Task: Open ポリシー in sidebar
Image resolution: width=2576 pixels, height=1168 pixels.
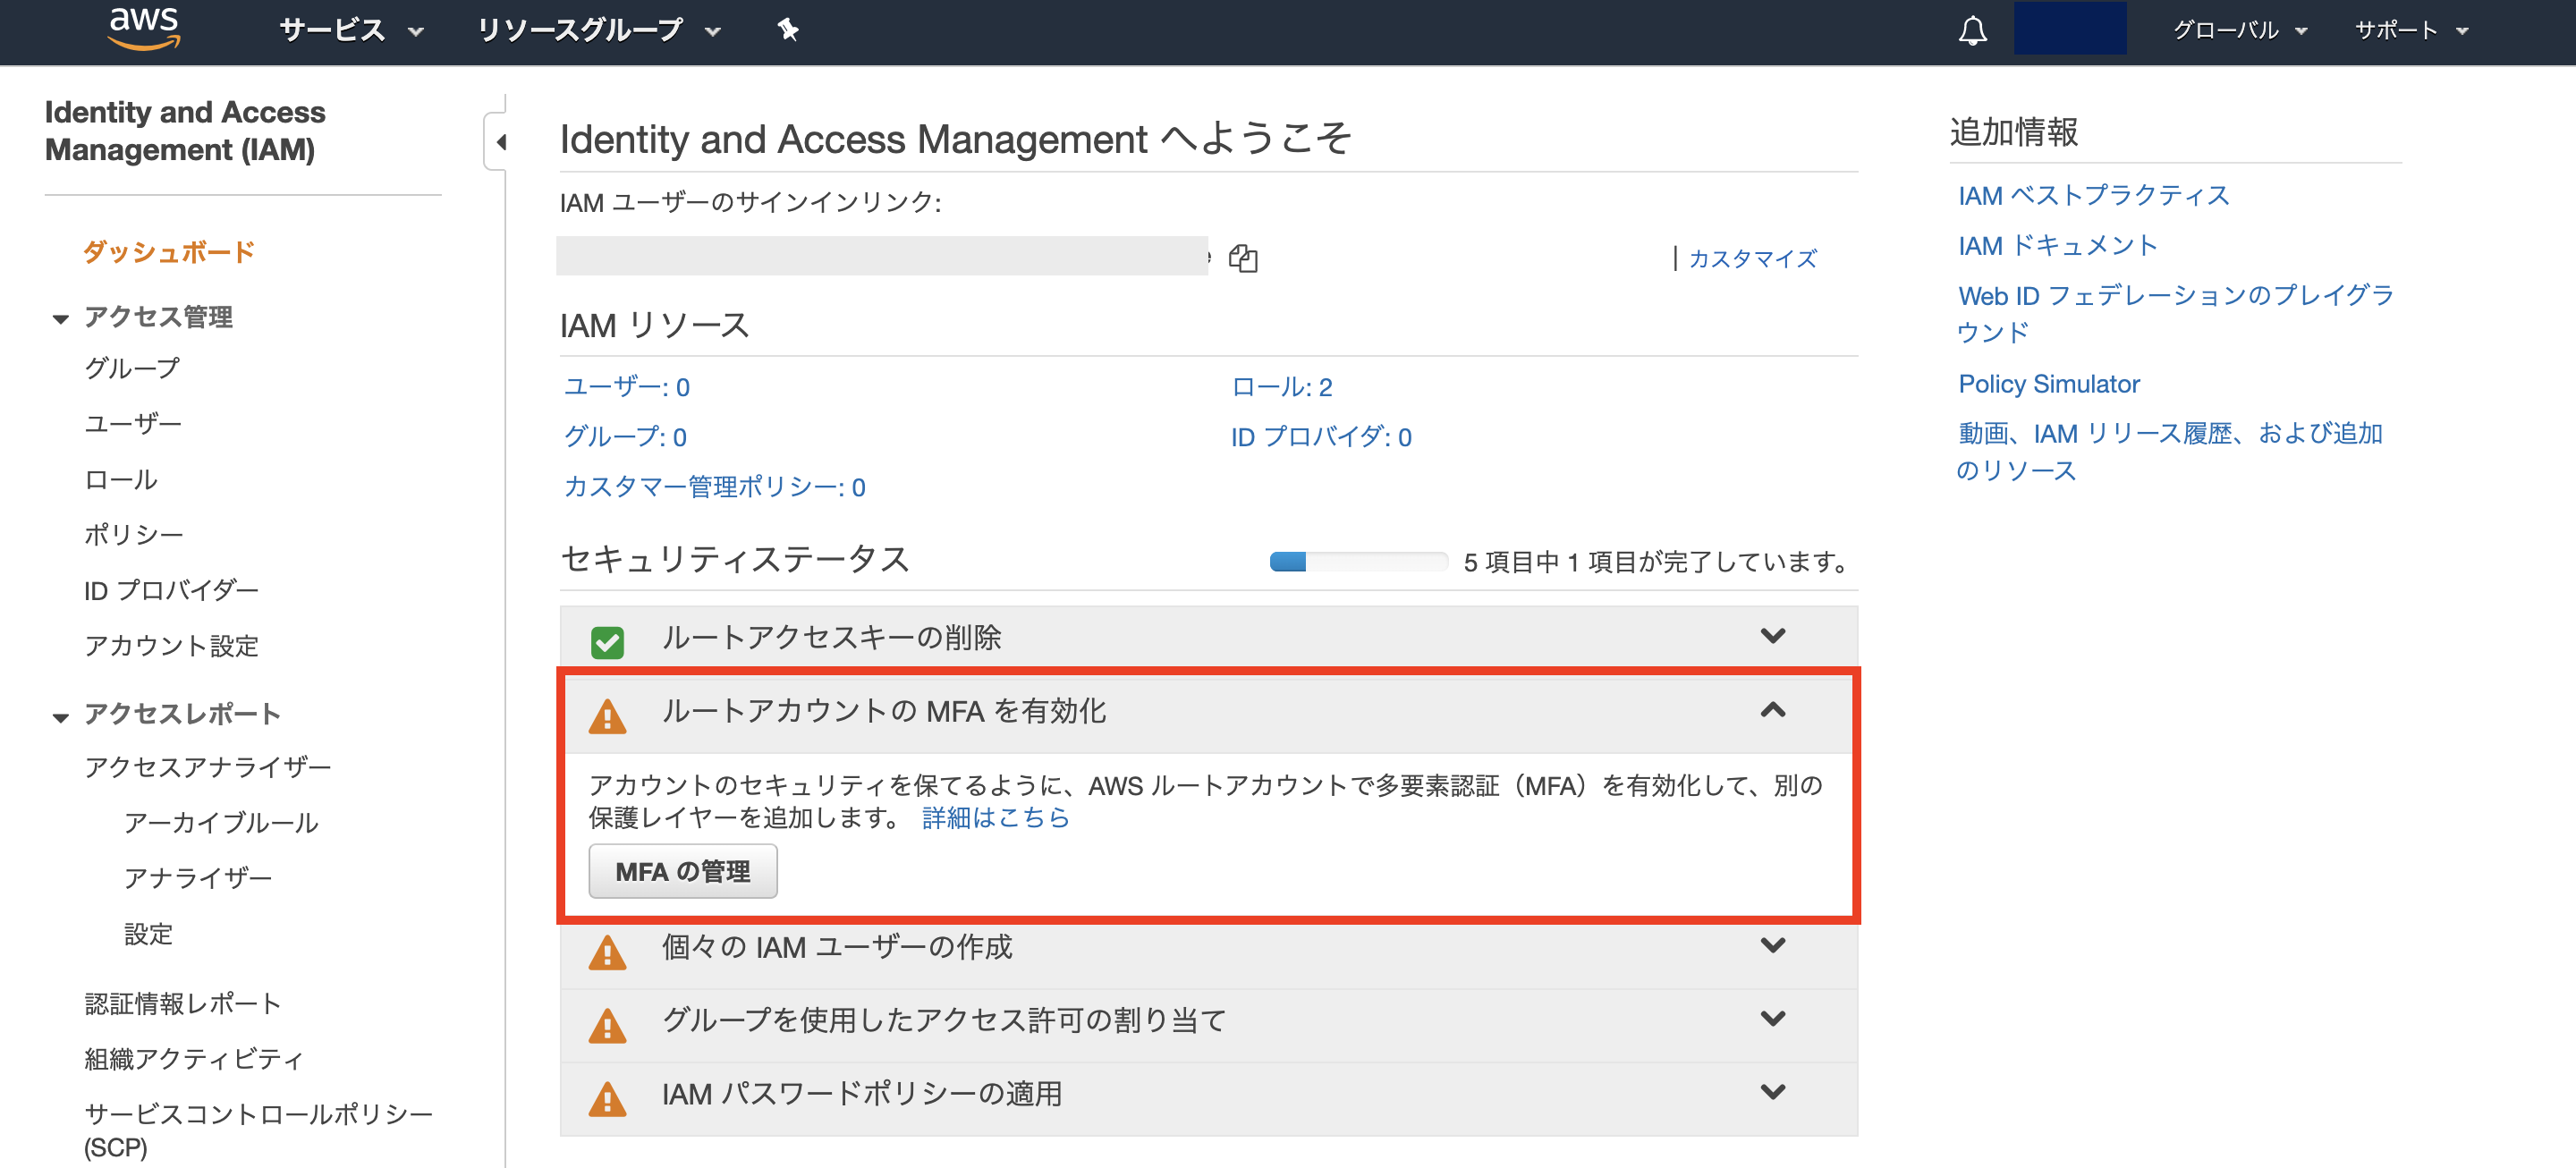Action: click(134, 534)
